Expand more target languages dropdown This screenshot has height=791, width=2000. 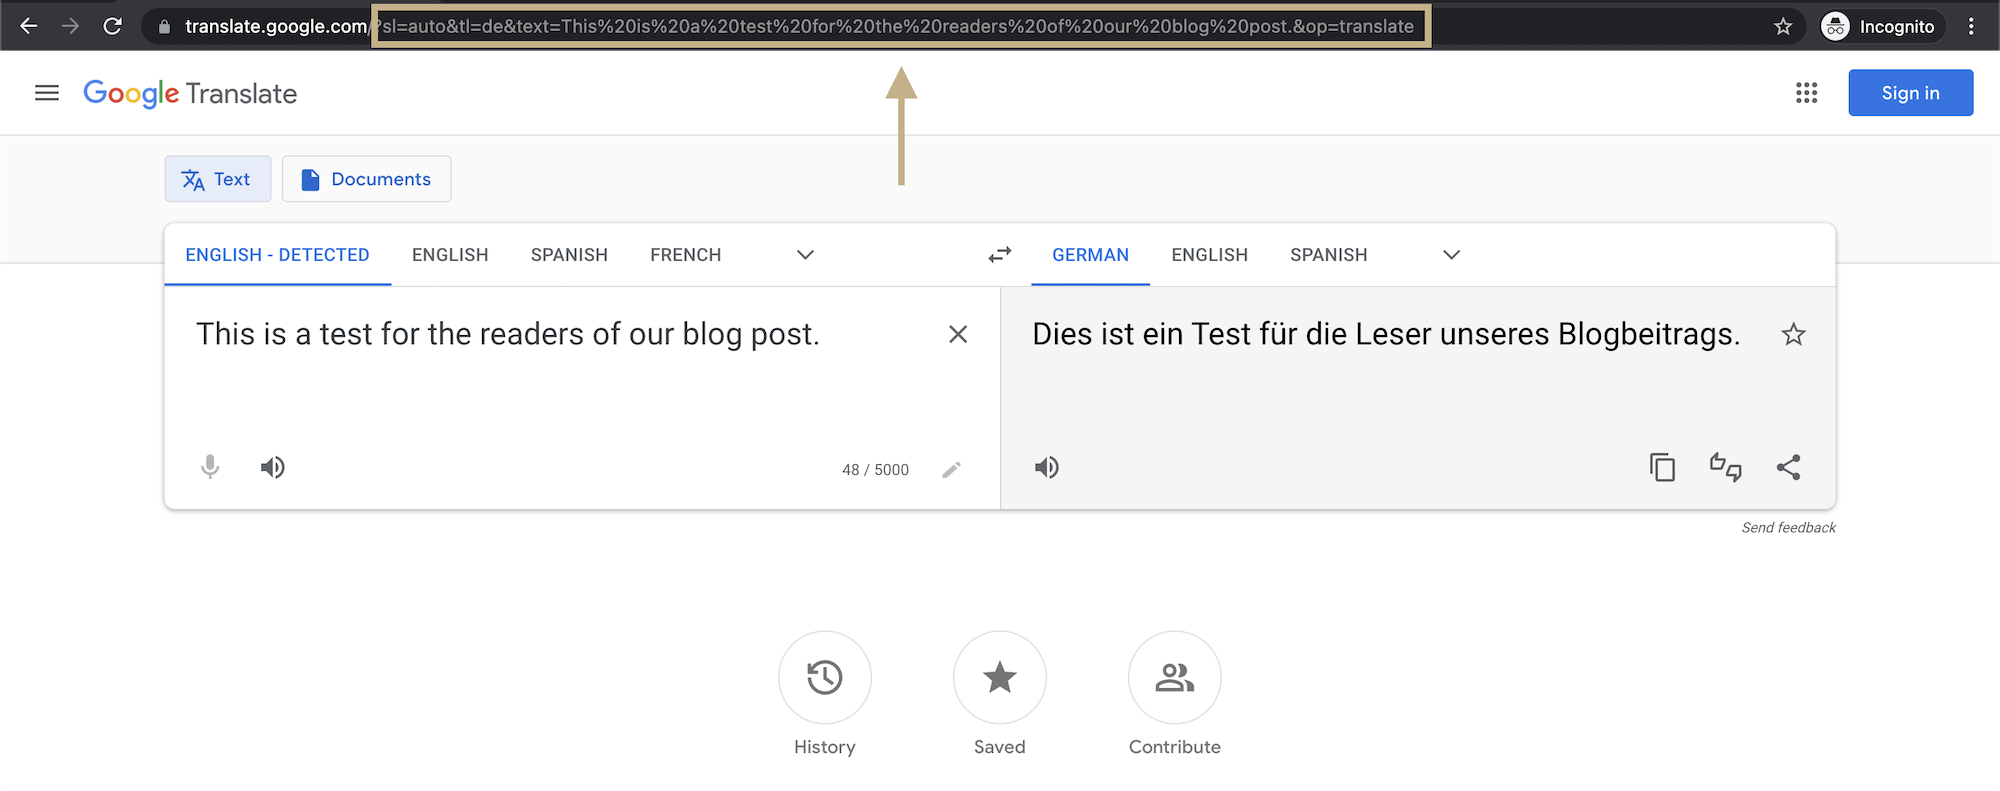1451,255
